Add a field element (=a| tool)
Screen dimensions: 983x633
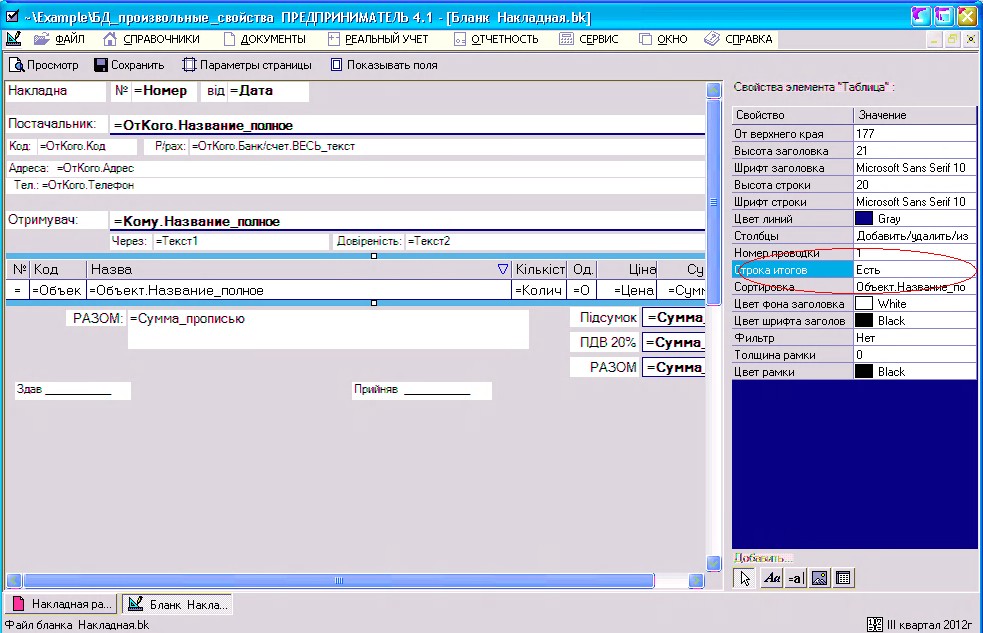coord(795,578)
